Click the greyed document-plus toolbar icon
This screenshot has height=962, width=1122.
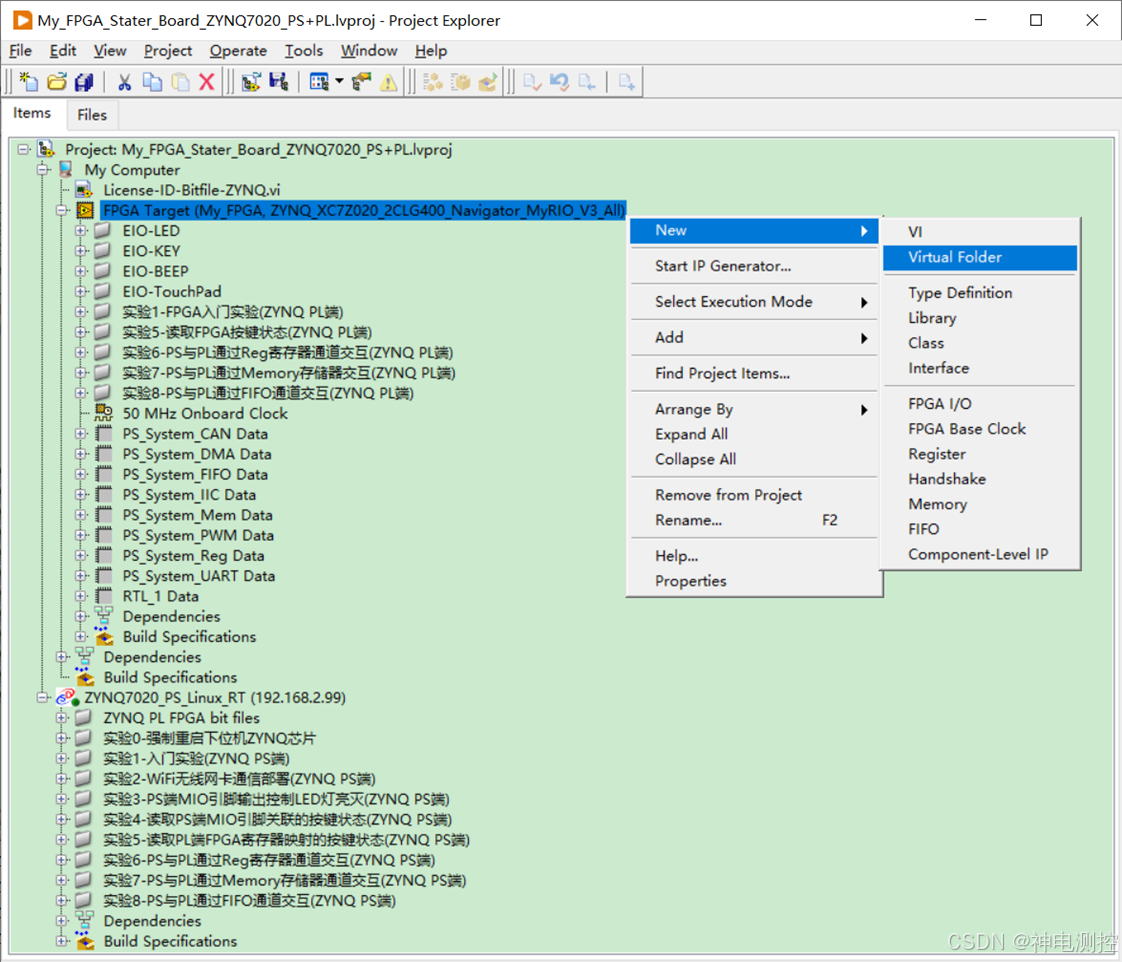pyautogui.click(x=627, y=82)
